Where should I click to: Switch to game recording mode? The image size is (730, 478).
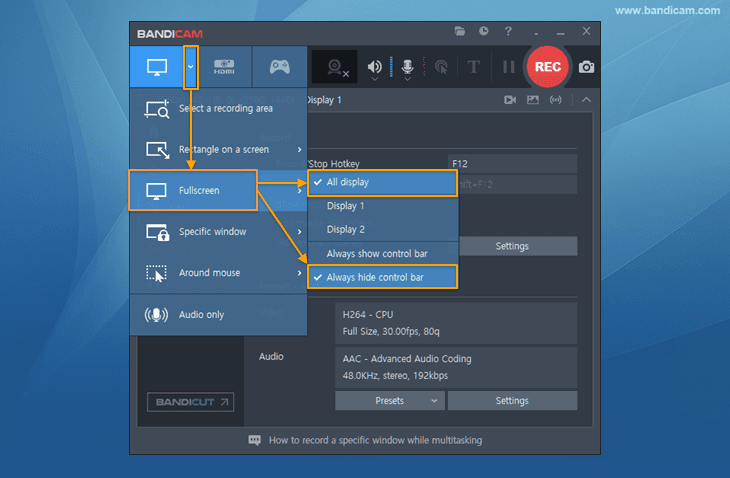[279, 67]
